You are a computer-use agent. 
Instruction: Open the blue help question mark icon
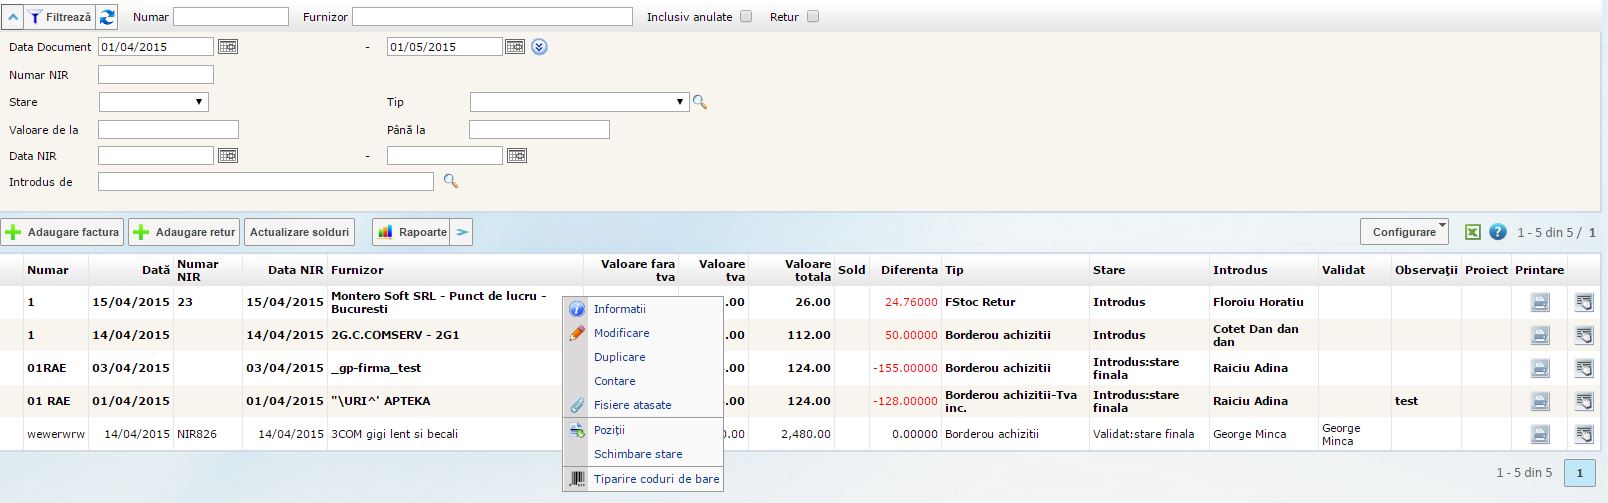[1497, 232]
